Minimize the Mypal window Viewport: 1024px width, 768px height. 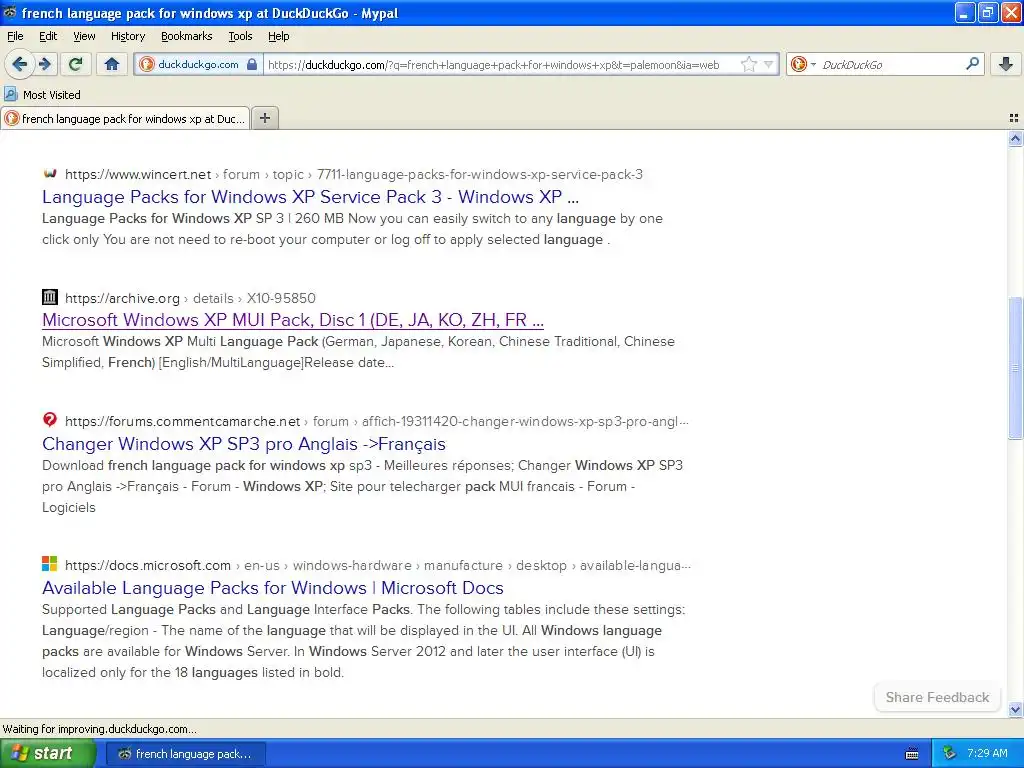965,12
